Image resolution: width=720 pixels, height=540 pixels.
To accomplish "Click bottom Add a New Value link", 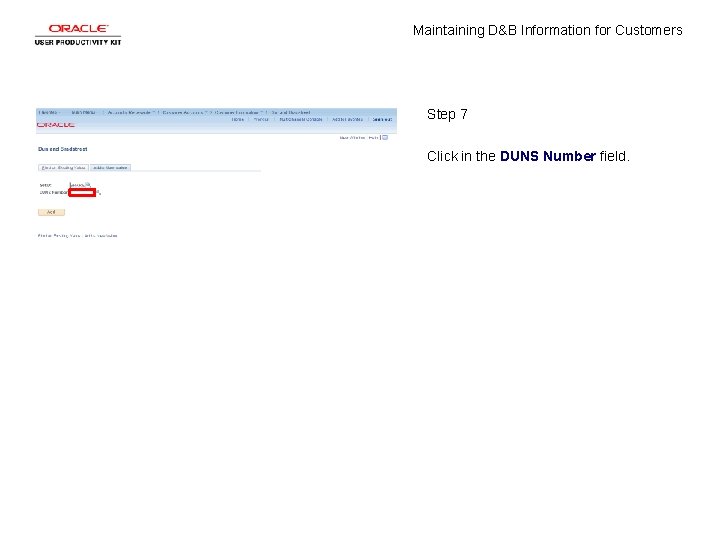I will point(101,236).
